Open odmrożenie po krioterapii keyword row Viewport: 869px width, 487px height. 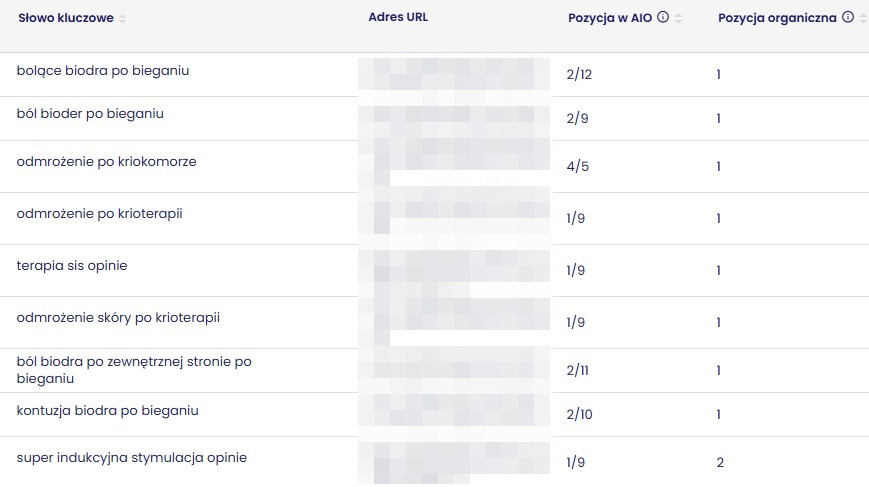tap(99, 214)
